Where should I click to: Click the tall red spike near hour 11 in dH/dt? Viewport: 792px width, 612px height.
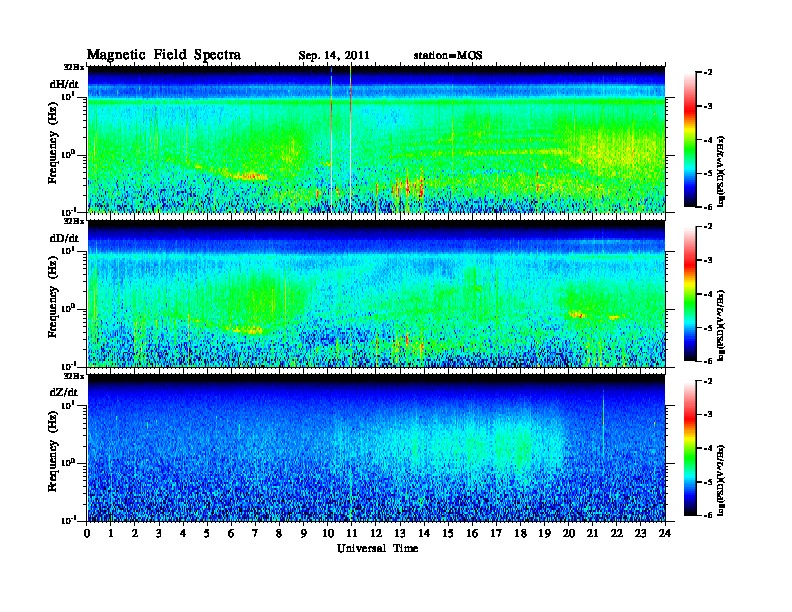click(x=351, y=139)
